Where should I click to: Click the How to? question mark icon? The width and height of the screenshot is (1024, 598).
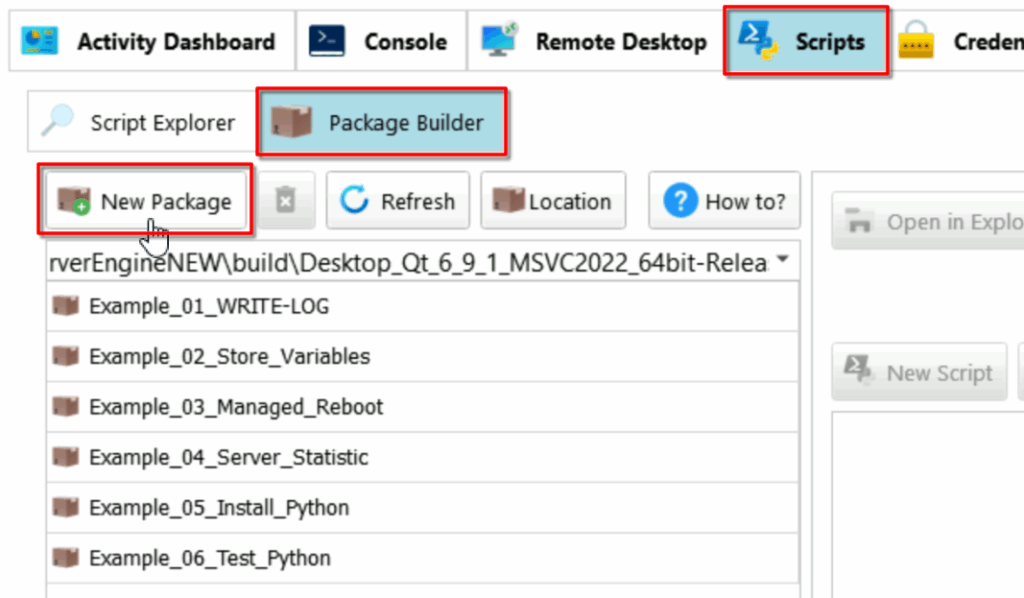click(680, 200)
